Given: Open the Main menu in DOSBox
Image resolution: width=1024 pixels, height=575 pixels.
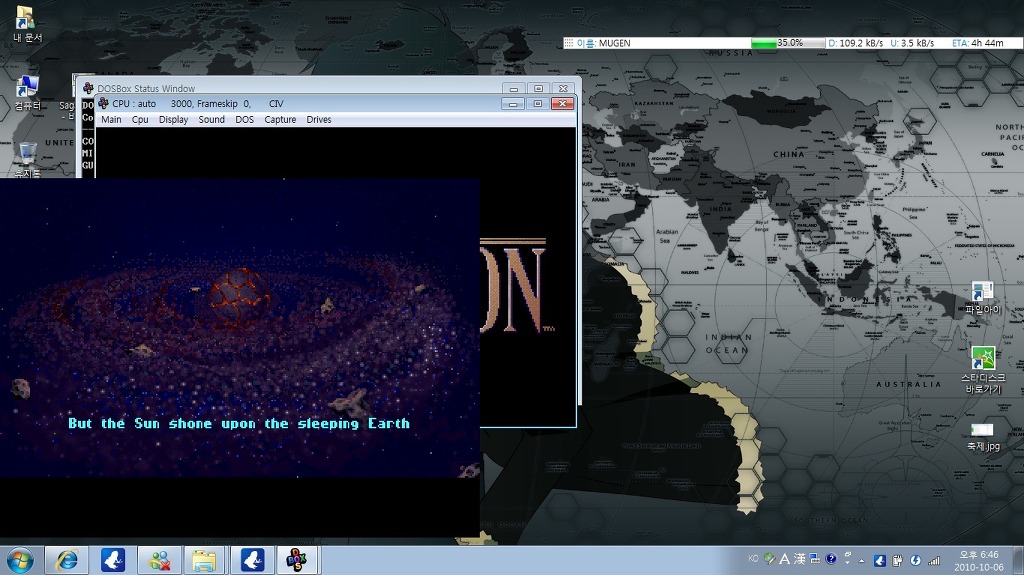Looking at the screenshot, I should point(111,120).
